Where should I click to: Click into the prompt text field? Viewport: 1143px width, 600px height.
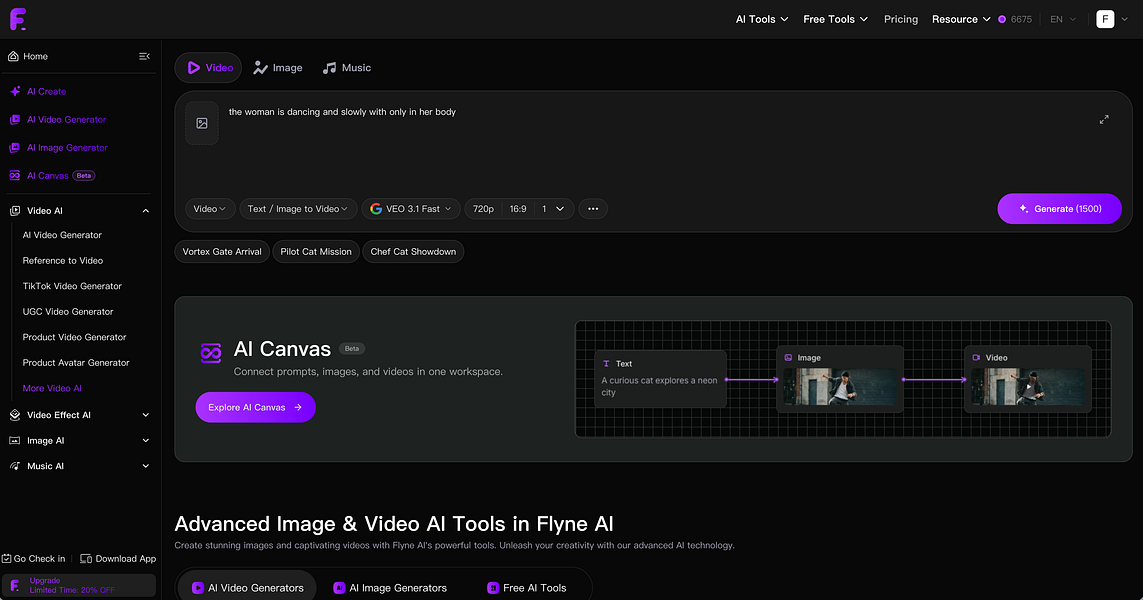coord(656,142)
